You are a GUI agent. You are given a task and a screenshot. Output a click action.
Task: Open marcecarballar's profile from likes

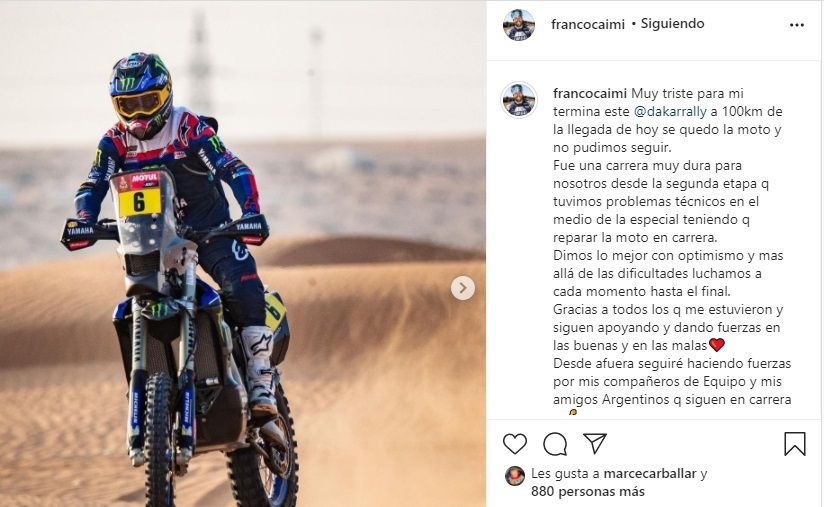pyautogui.click(x=650, y=473)
